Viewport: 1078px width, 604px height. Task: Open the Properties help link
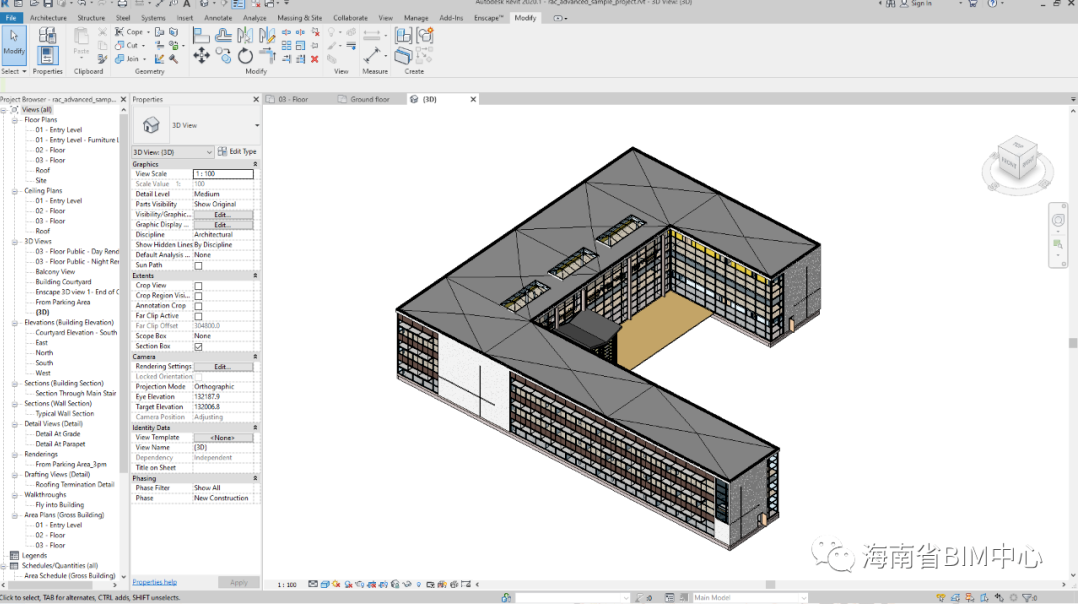(x=154, y=582)
